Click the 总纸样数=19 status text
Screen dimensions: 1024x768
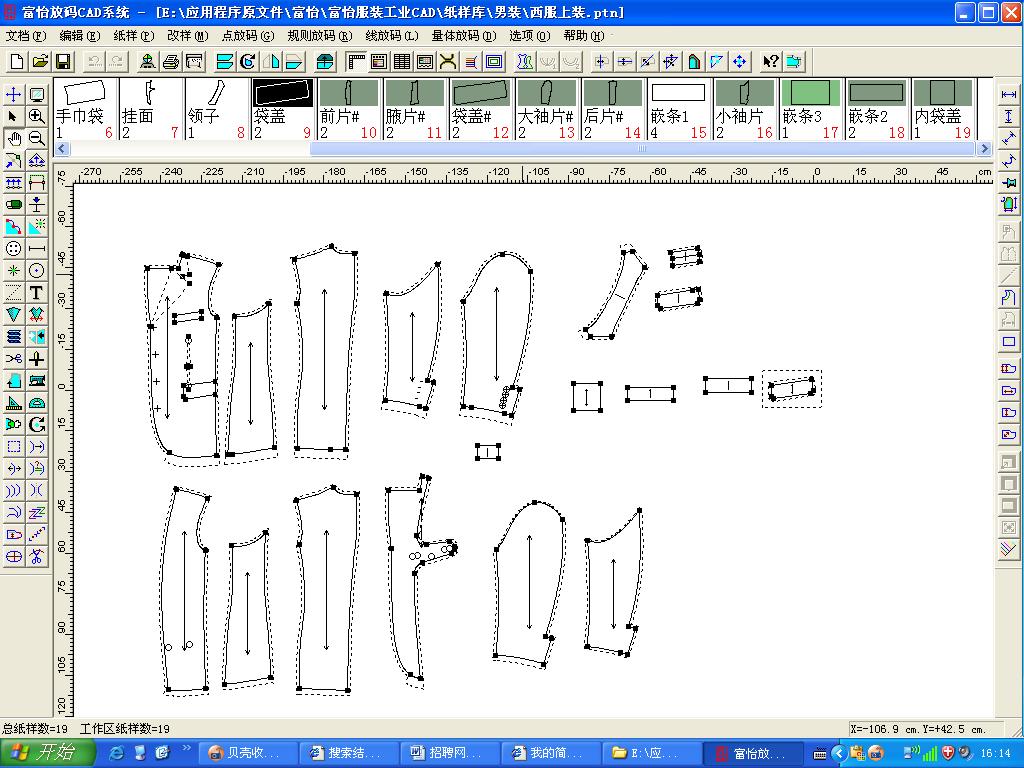tap(36, 729)
